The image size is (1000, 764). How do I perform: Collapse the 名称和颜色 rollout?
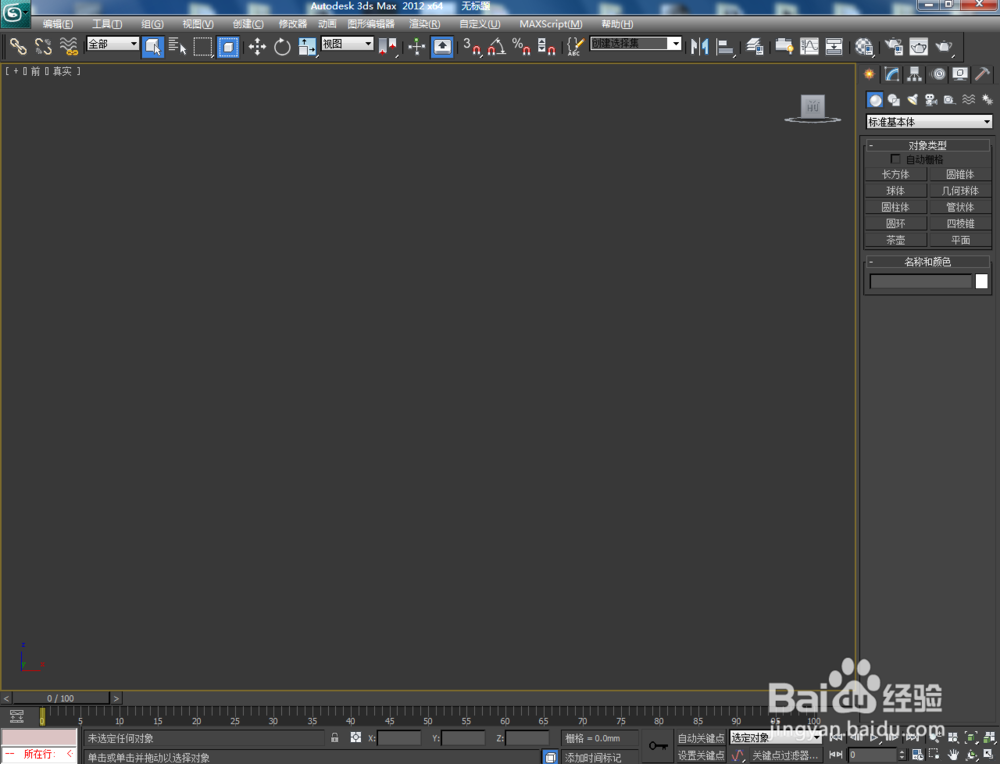[x=927, y=261]
